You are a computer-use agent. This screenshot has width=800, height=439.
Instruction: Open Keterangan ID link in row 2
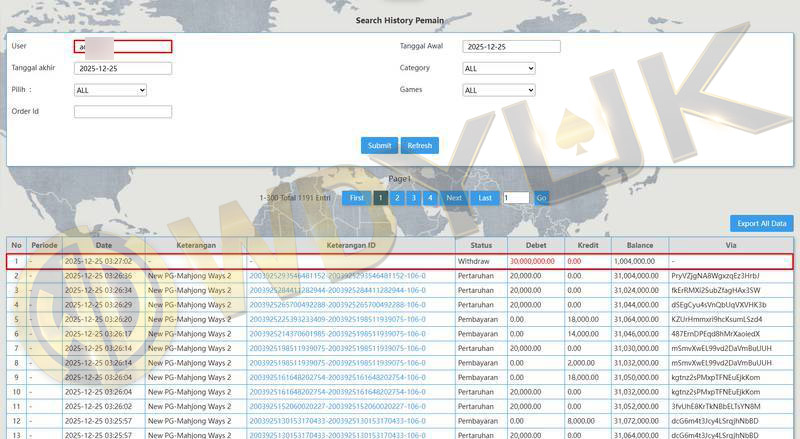(x=337, y=275)
